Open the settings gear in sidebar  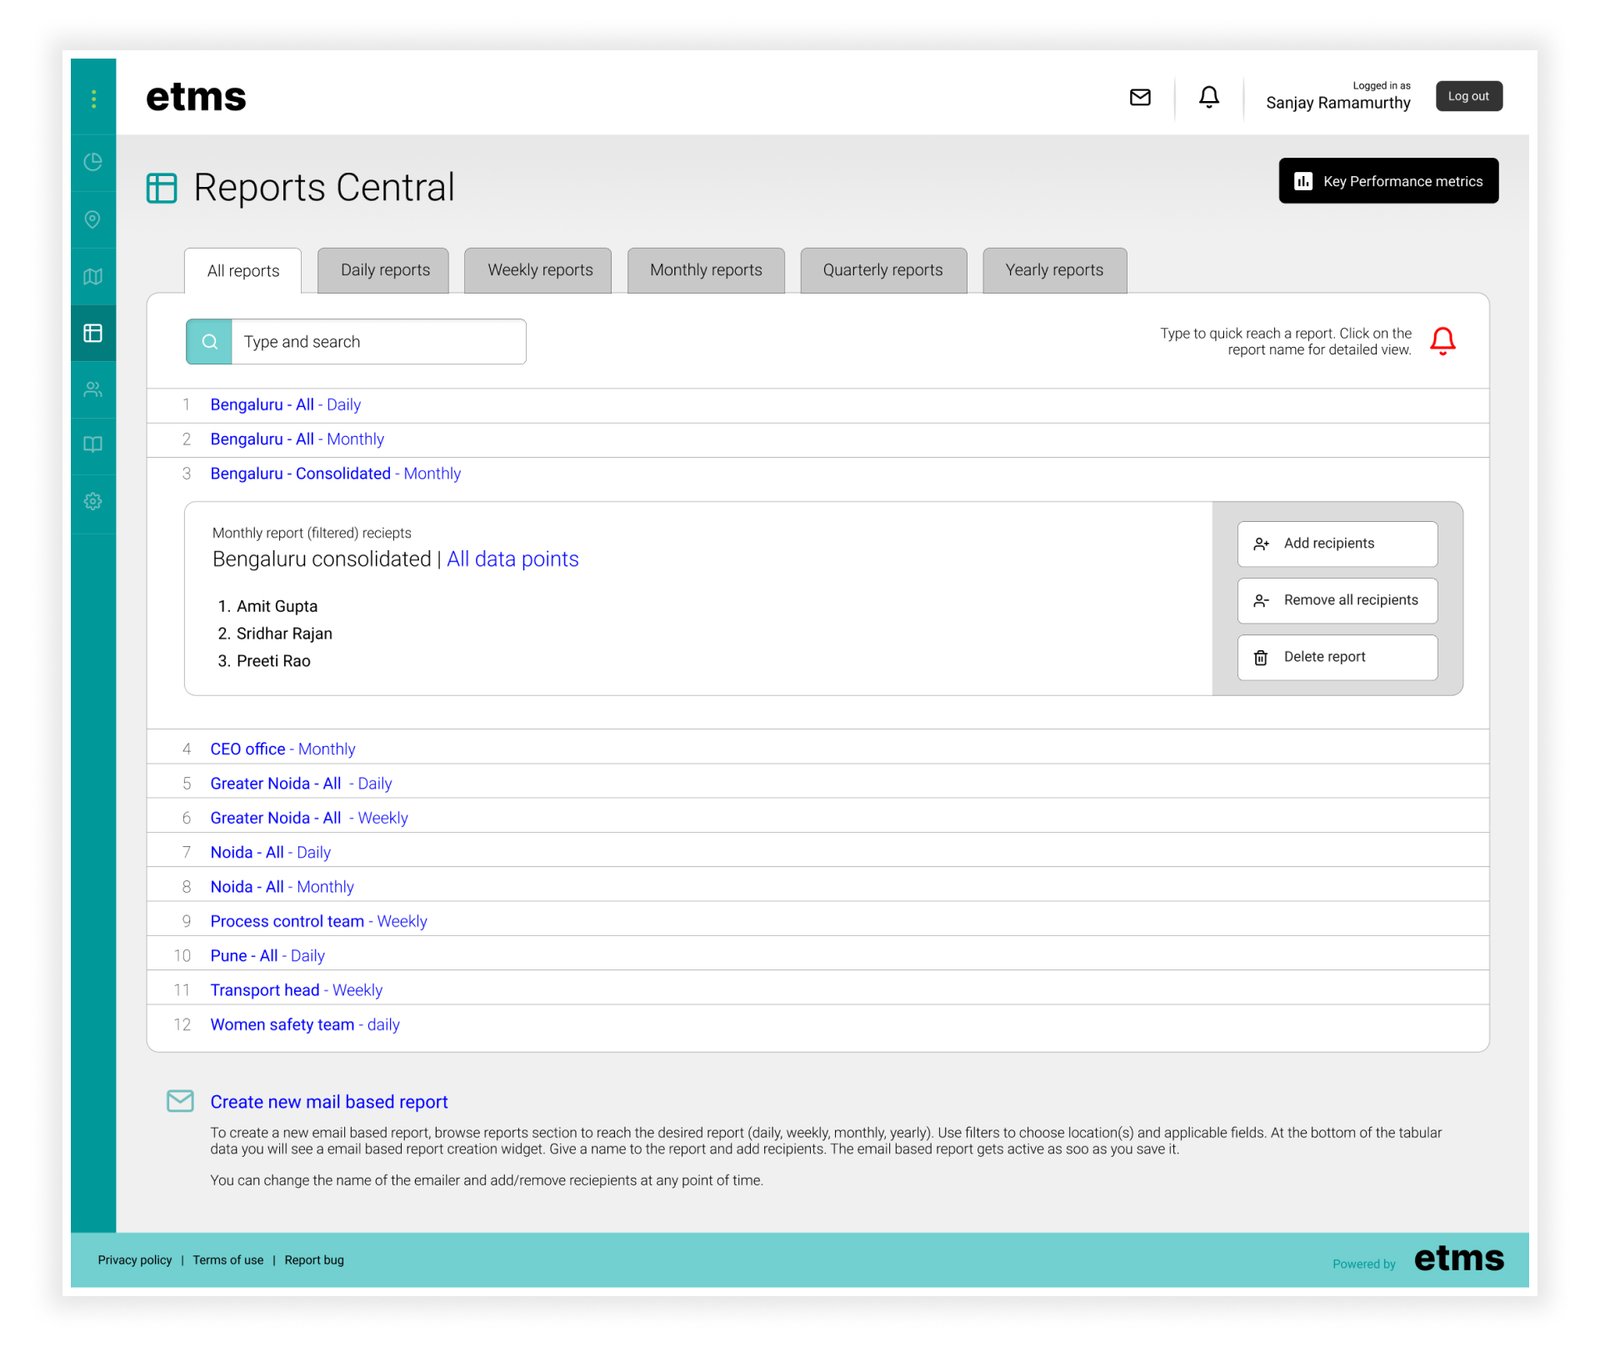[x=93, y=501]
